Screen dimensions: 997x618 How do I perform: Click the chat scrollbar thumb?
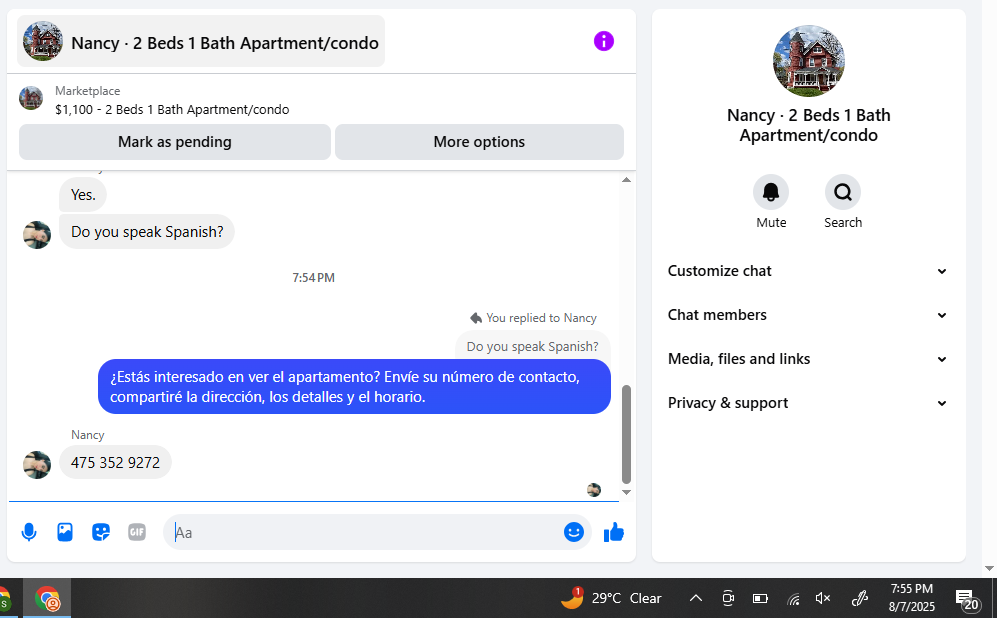(626, 434)
